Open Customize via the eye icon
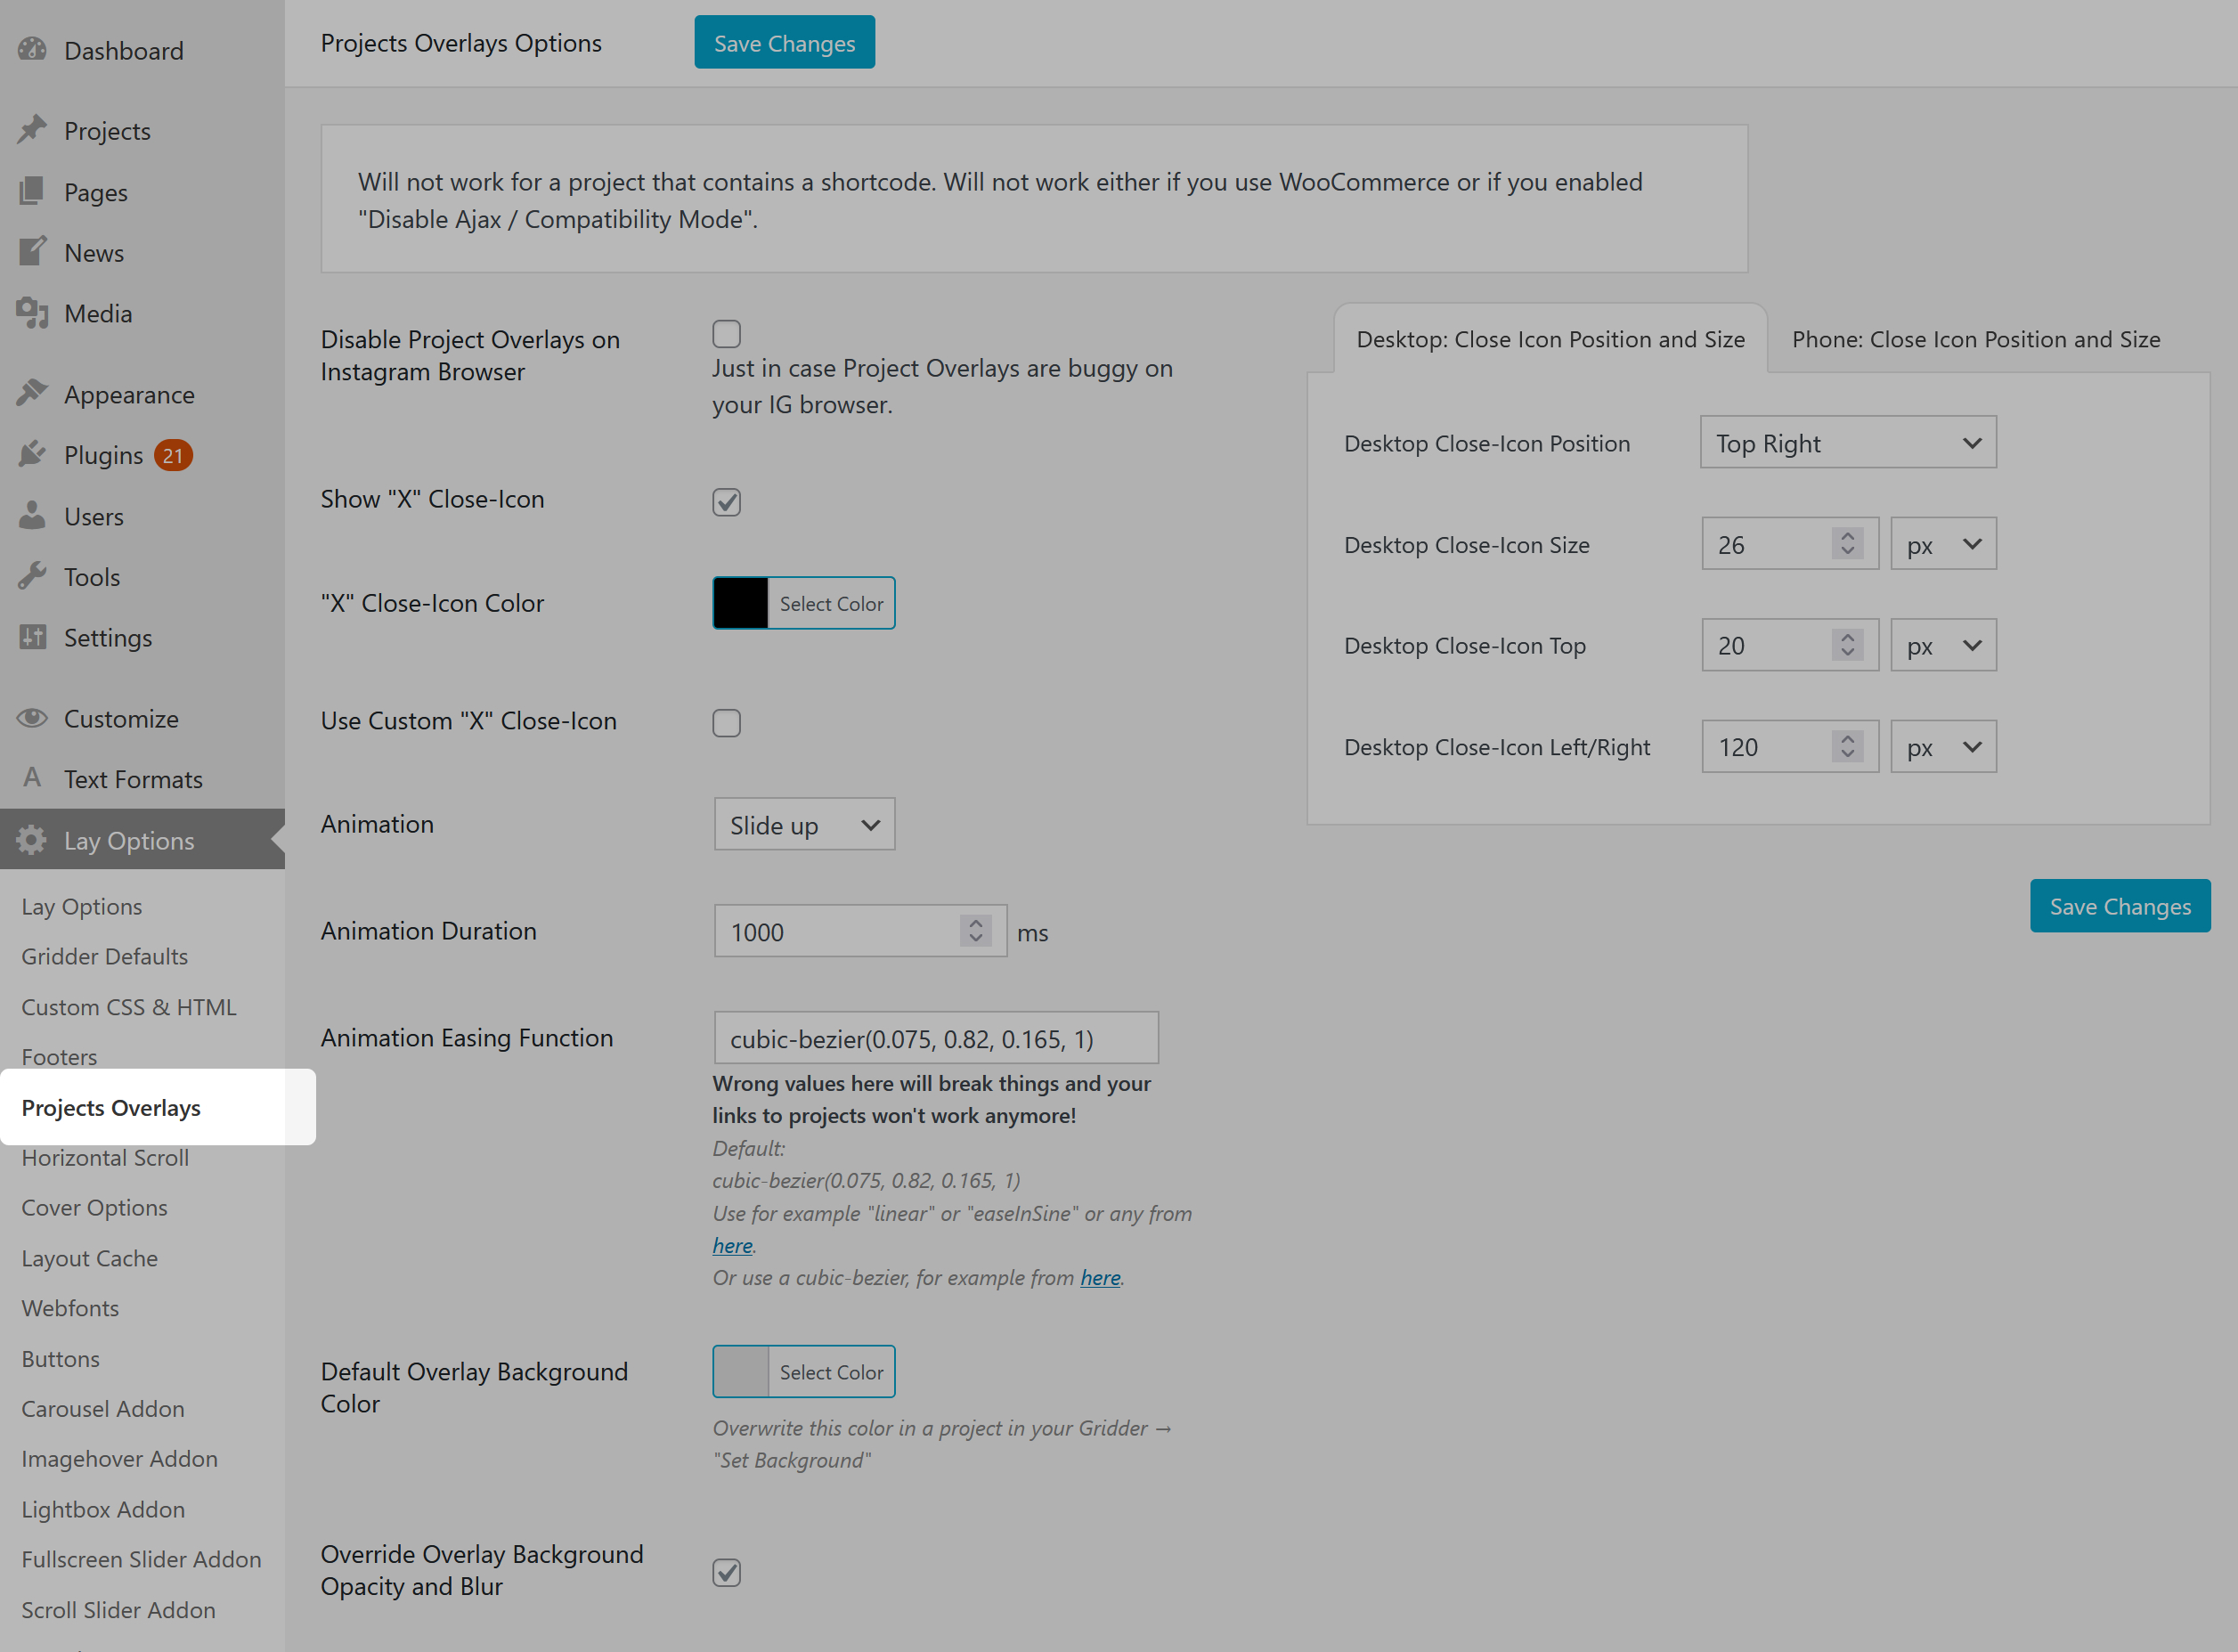Screen dimensions: 2238x1652 (x=31, y=718)
